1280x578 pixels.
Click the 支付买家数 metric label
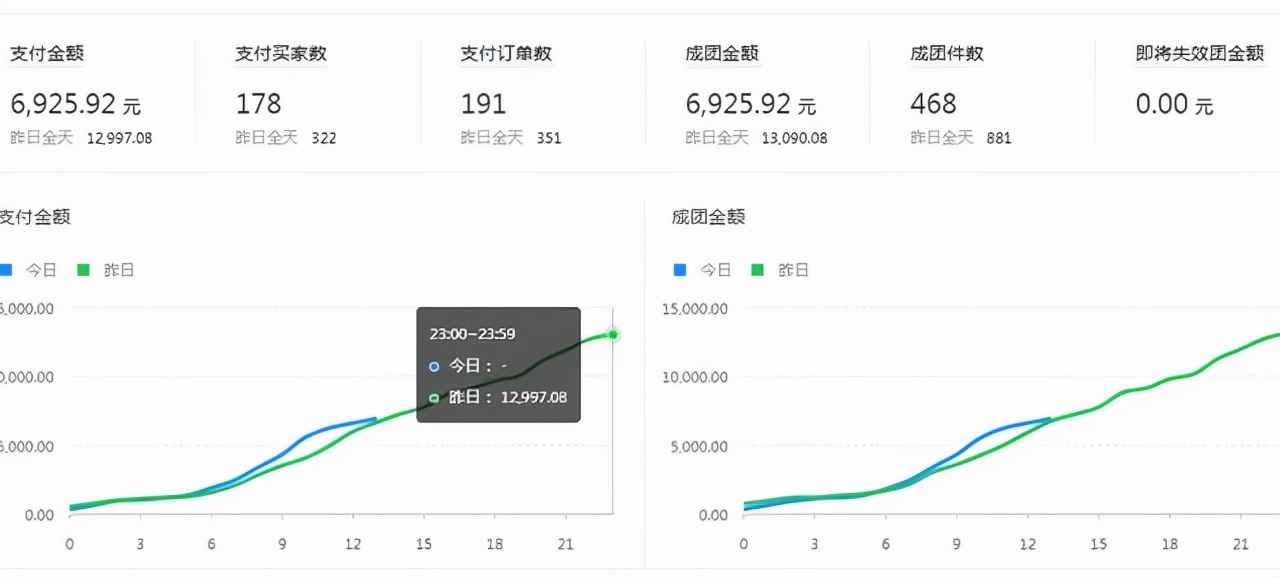pos(281,54)
